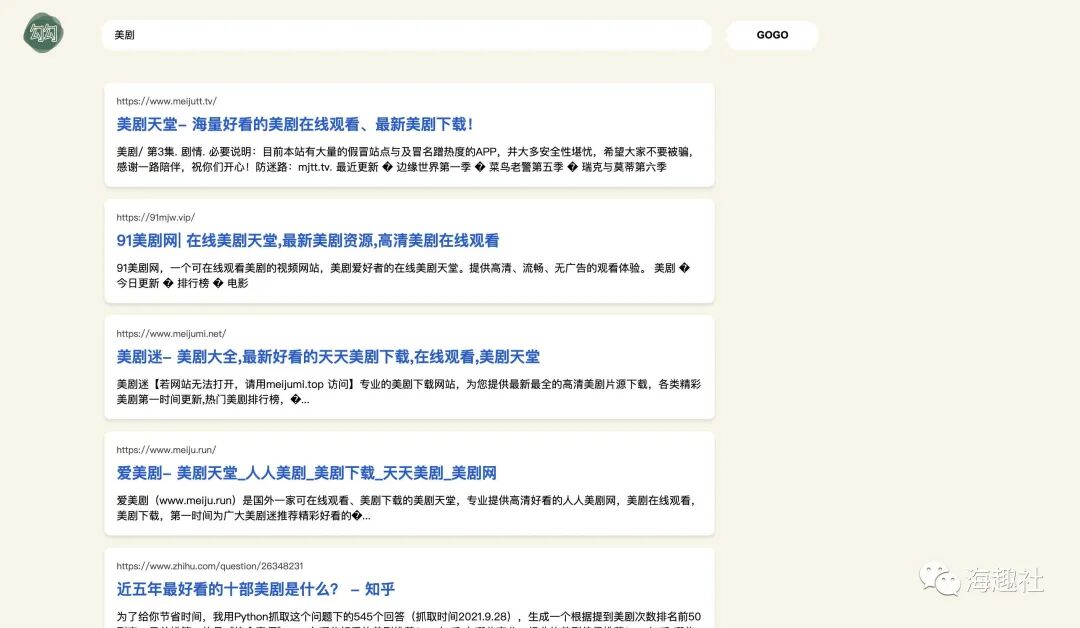This screenshot has width=1080, height=628.
Task: Open the 美剧迷 美剧大全 result title
Action: [x=328, y=357]
